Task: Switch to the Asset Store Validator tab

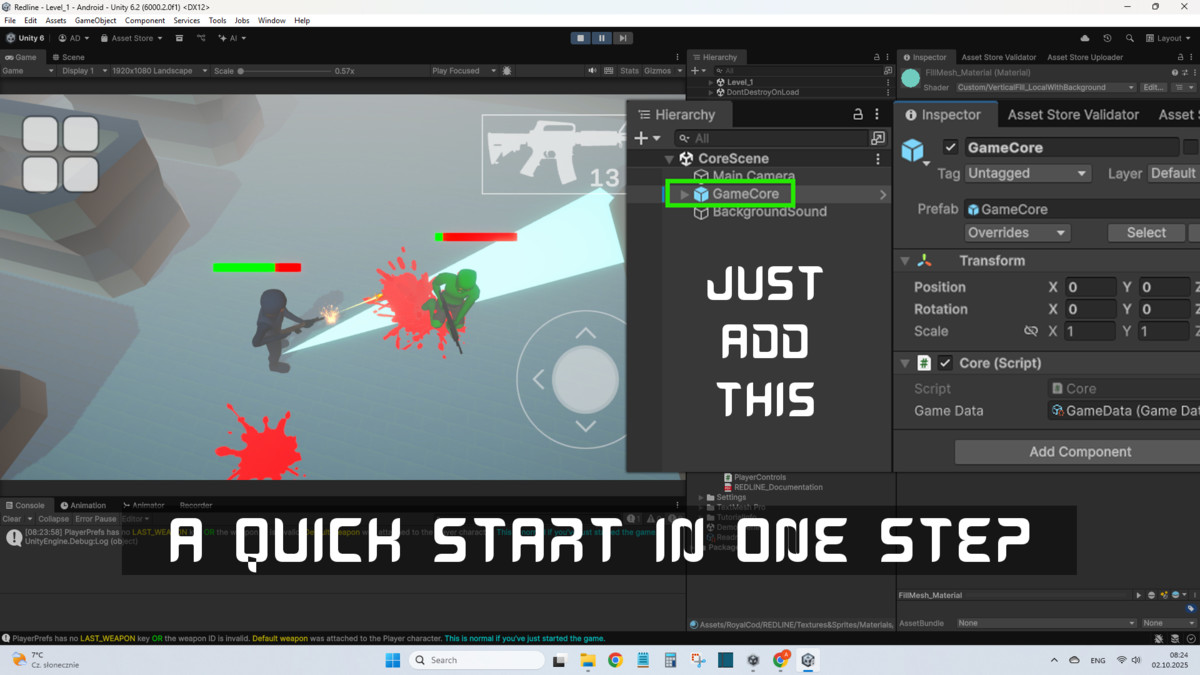Action: (1072, 114)
